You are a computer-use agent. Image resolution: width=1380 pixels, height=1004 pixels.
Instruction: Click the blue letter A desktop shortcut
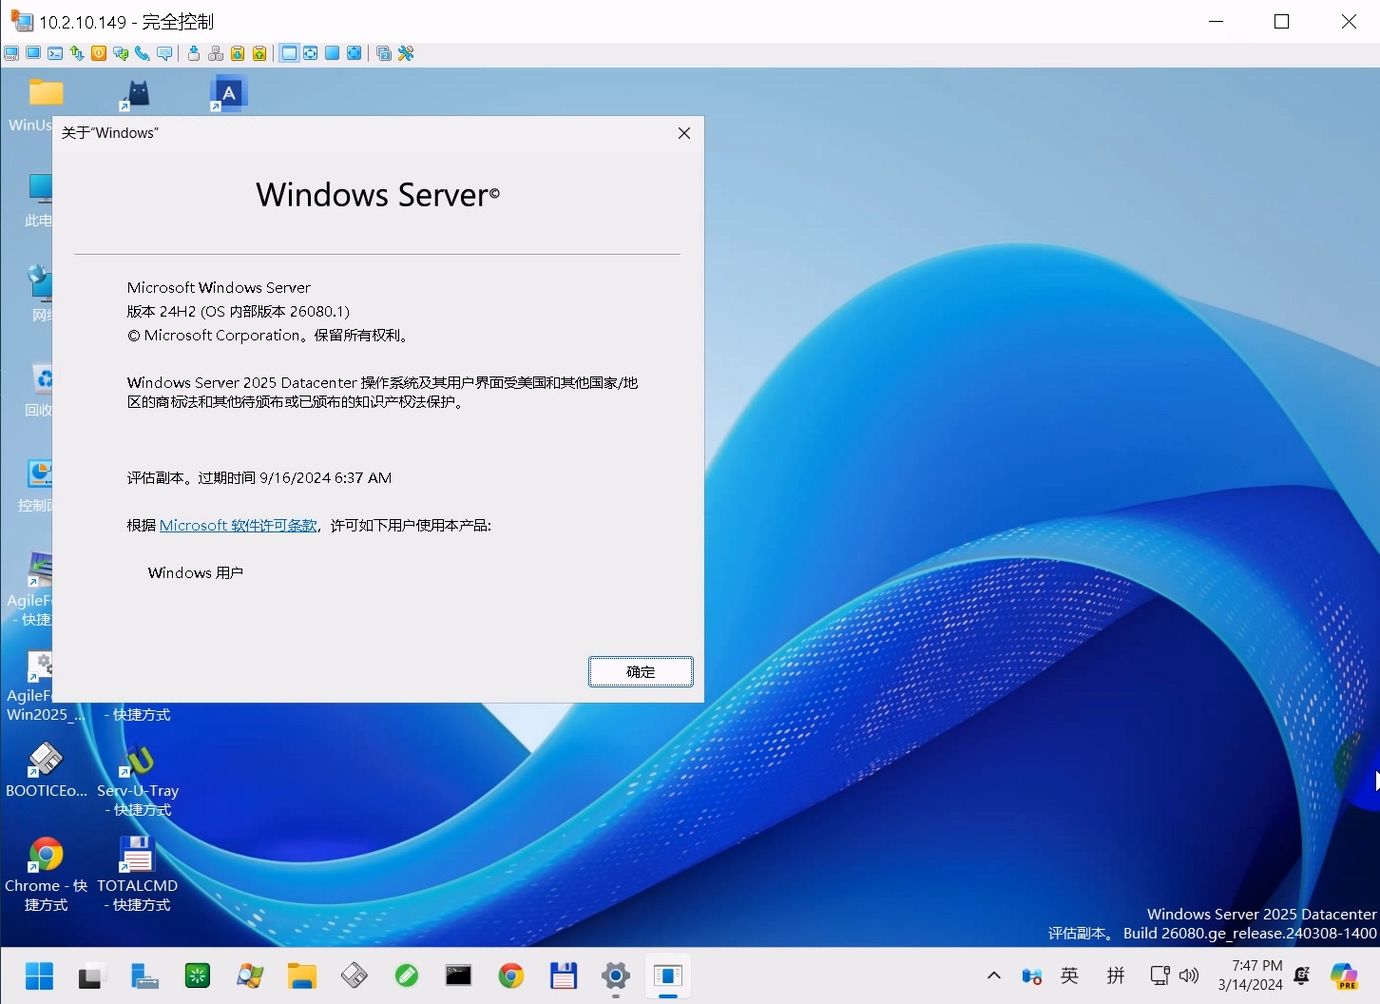228,94
